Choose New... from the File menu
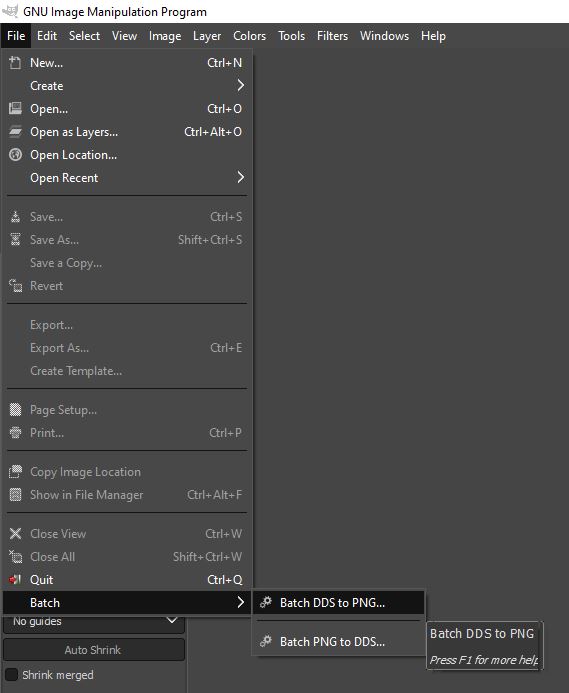The height and width of the screenshot is (693, 569). (x=127, y=63)
